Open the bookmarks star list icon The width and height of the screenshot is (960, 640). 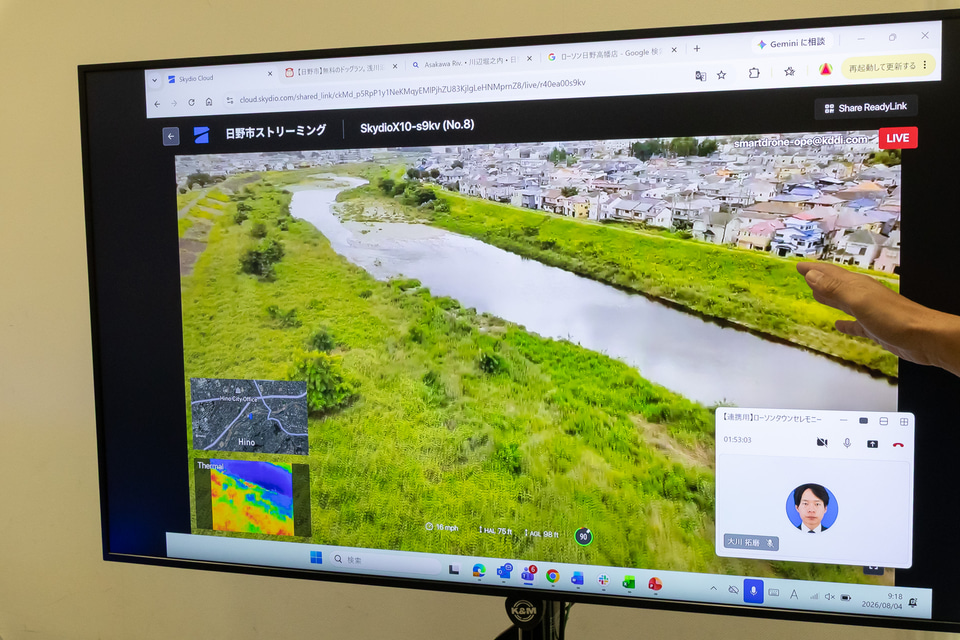coord(790,71)
